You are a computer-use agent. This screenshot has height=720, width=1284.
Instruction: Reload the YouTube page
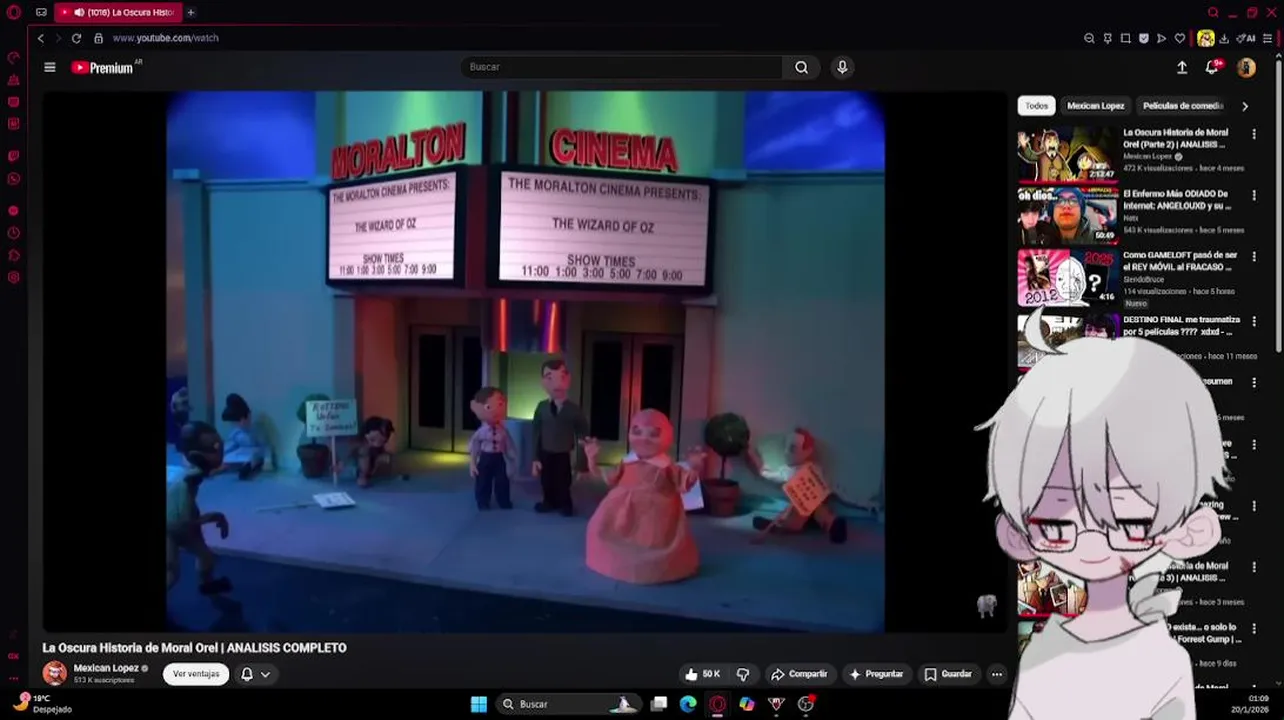pos(76,38)
